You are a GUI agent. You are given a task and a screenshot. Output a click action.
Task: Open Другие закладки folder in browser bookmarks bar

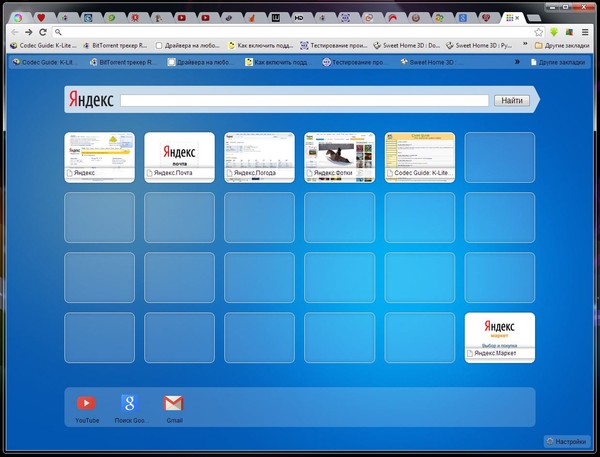[x=562, y=46]
